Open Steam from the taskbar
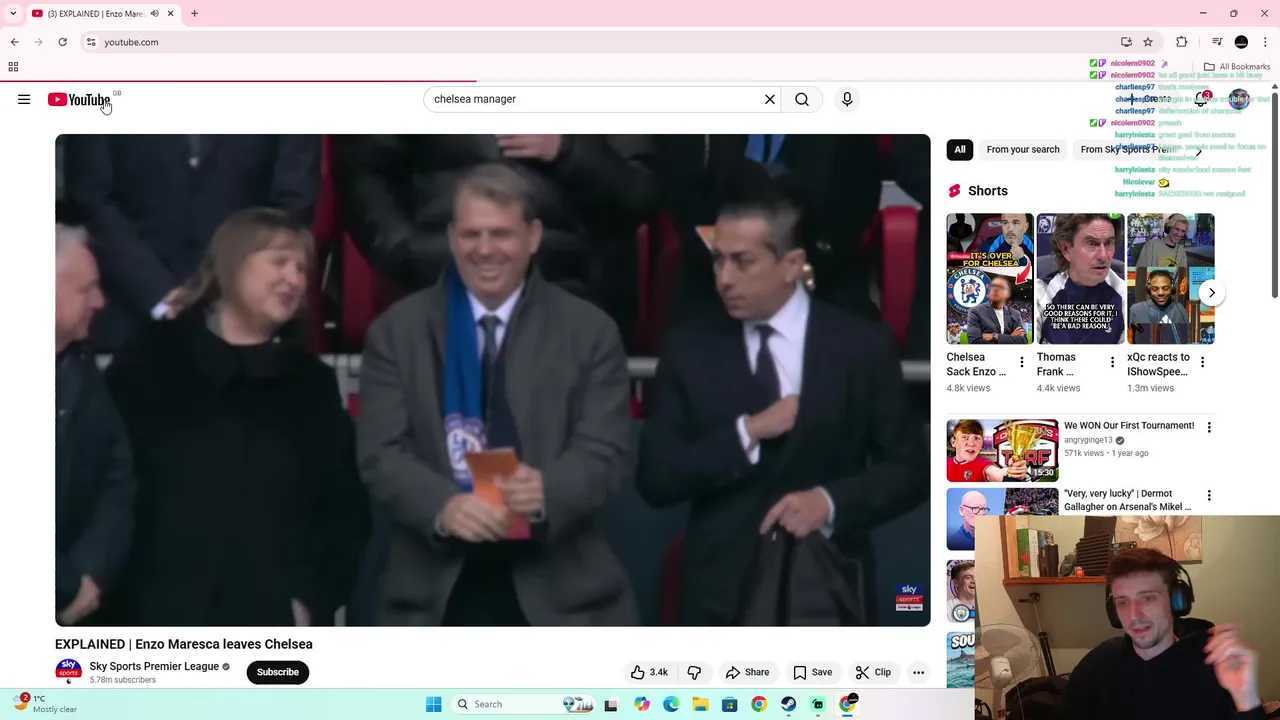Viewport: 1280px width, 720px height. tap(789, 704)
